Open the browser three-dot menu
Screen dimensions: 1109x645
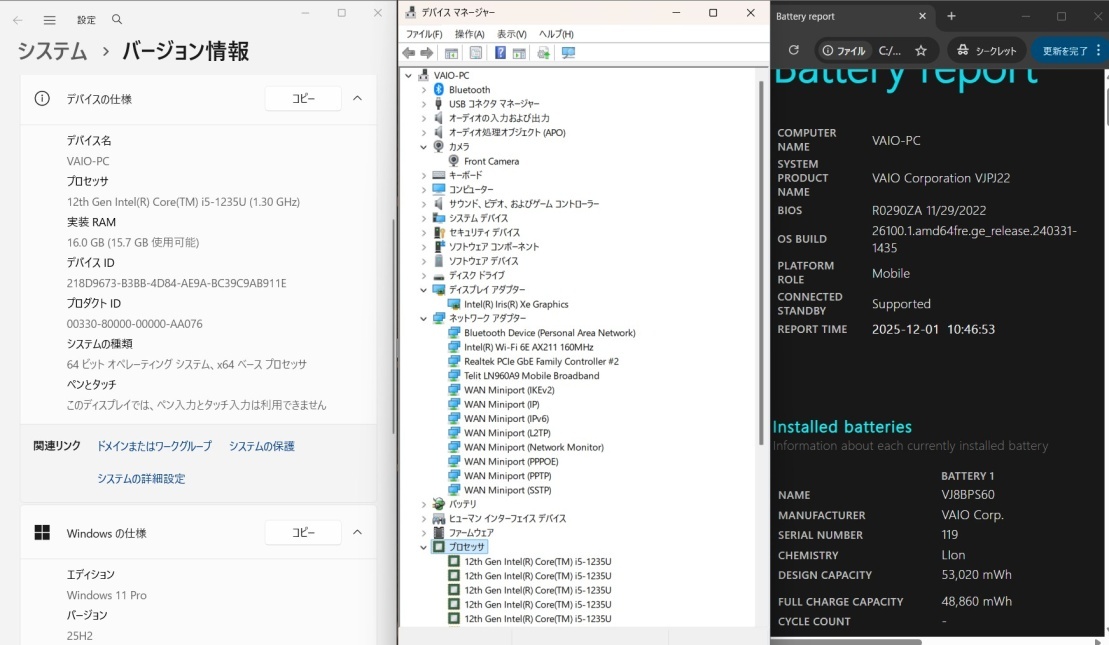click(1098, 50)
